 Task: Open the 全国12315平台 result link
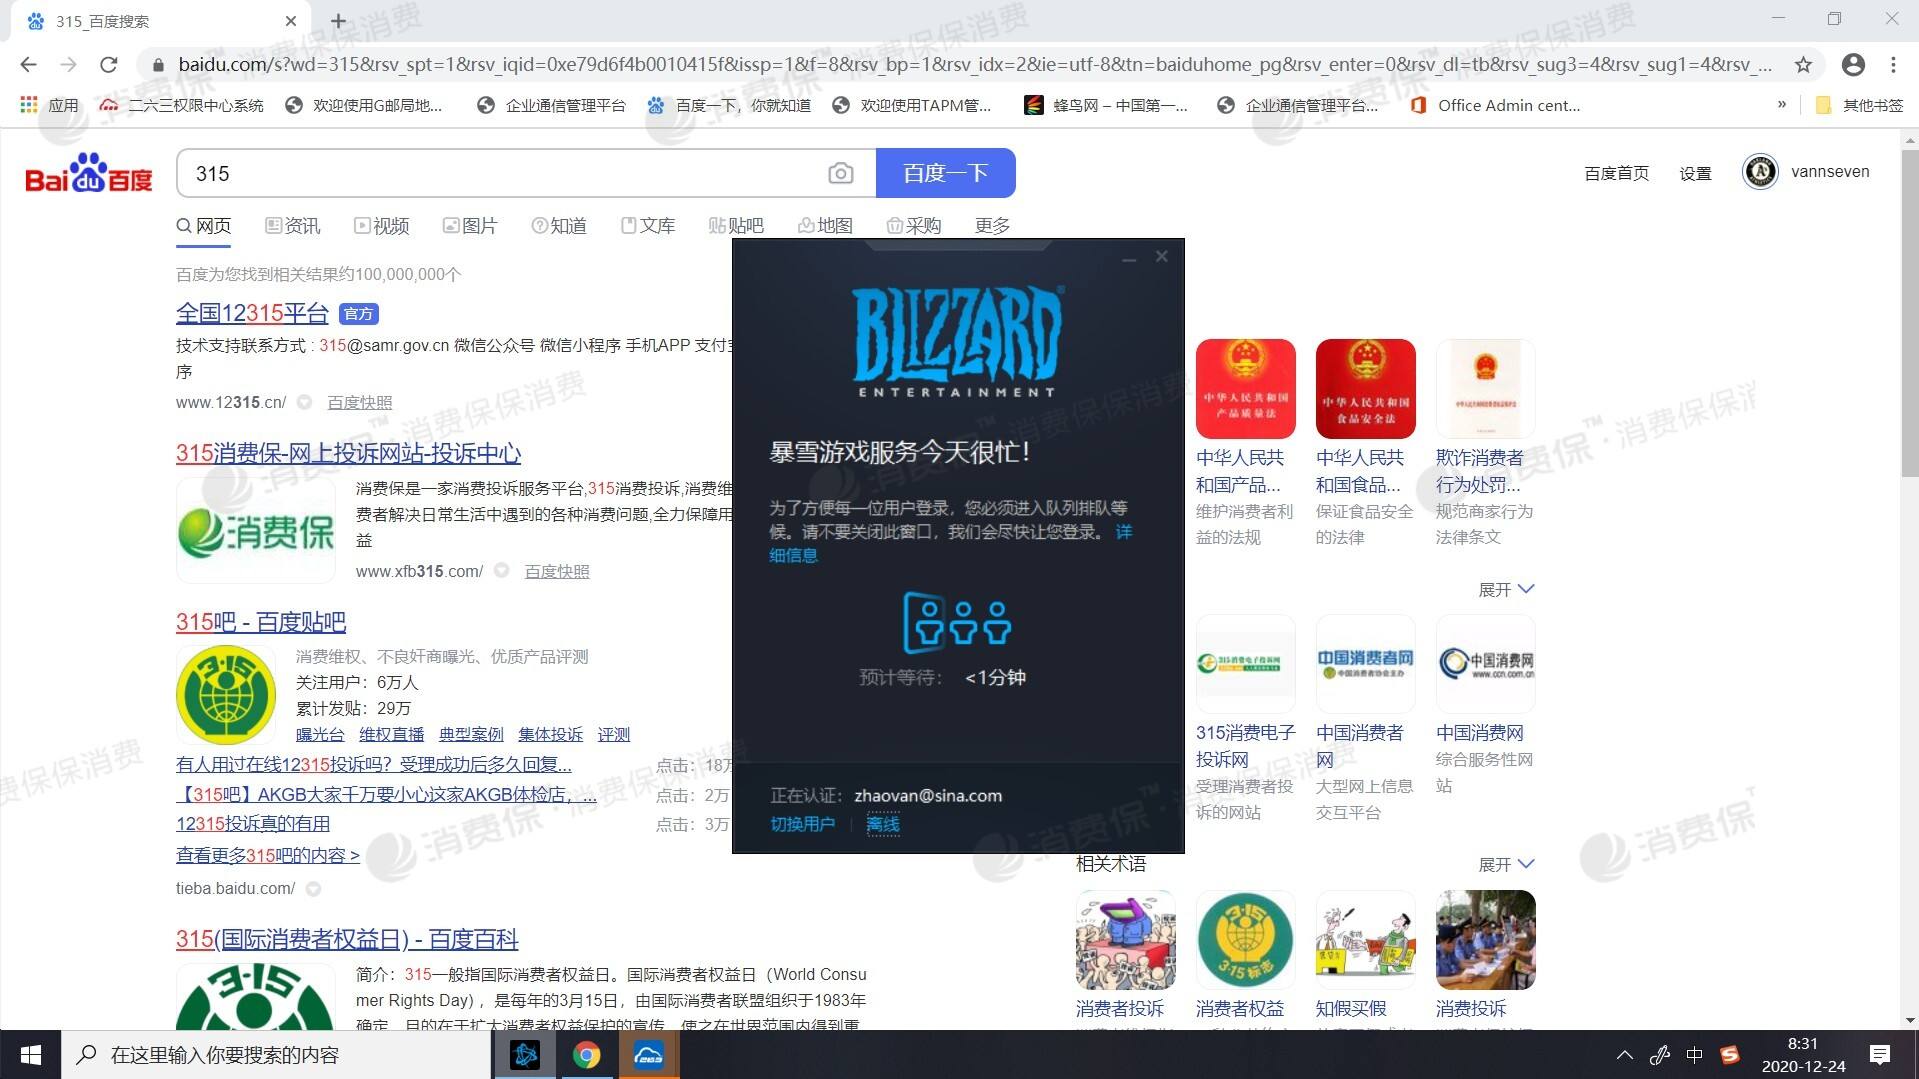pos(252,313)
